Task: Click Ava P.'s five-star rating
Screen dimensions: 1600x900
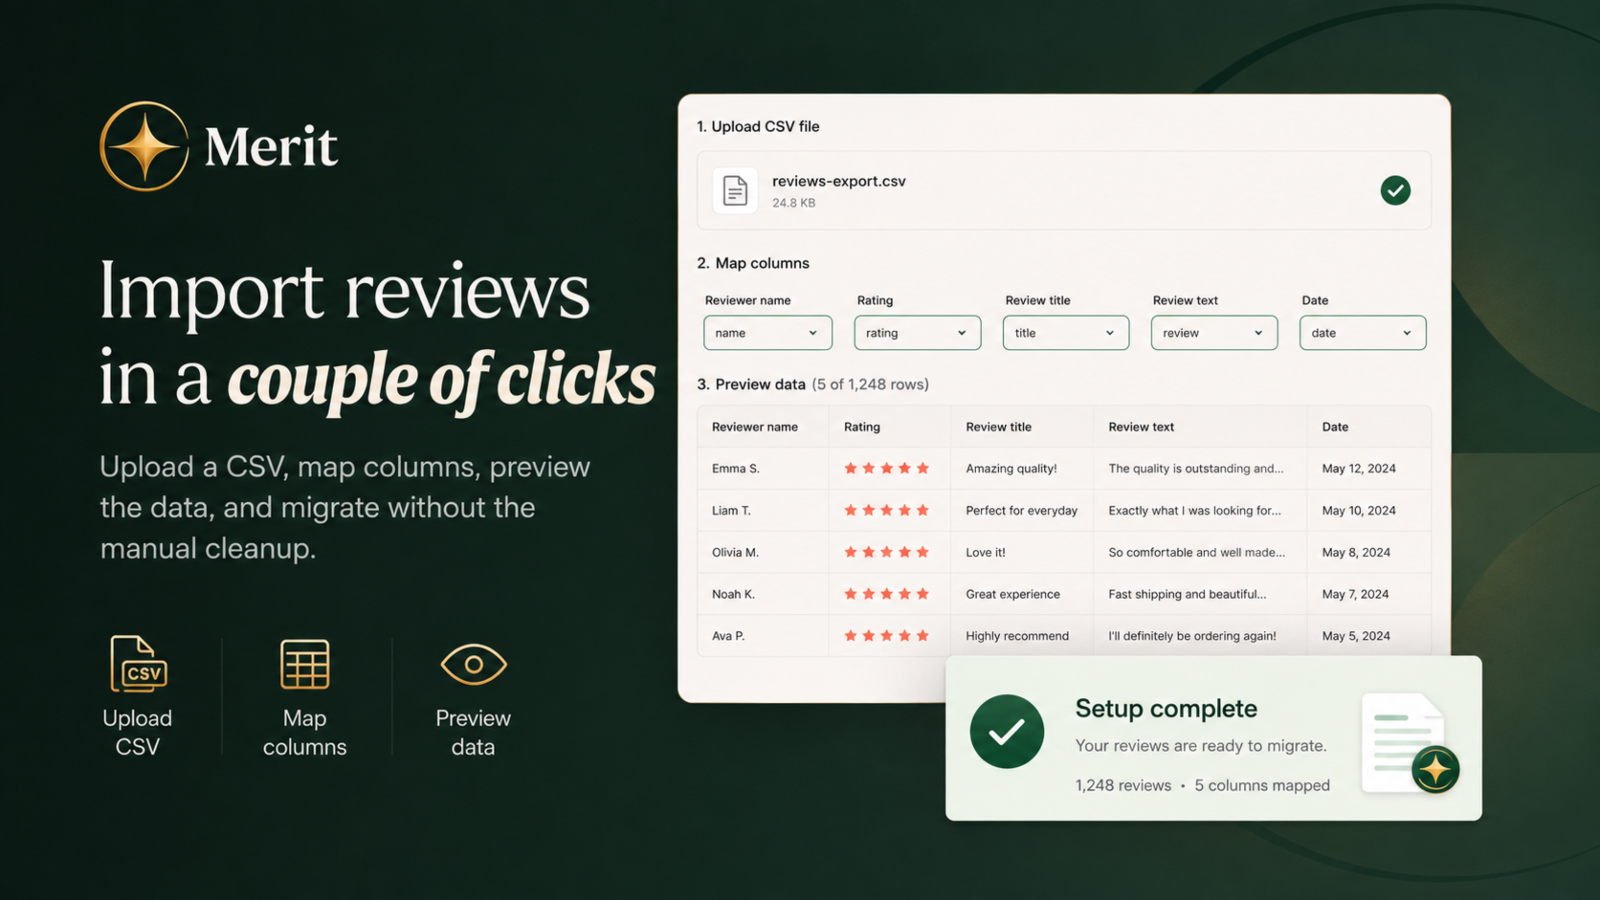Action: click(886, 636)
